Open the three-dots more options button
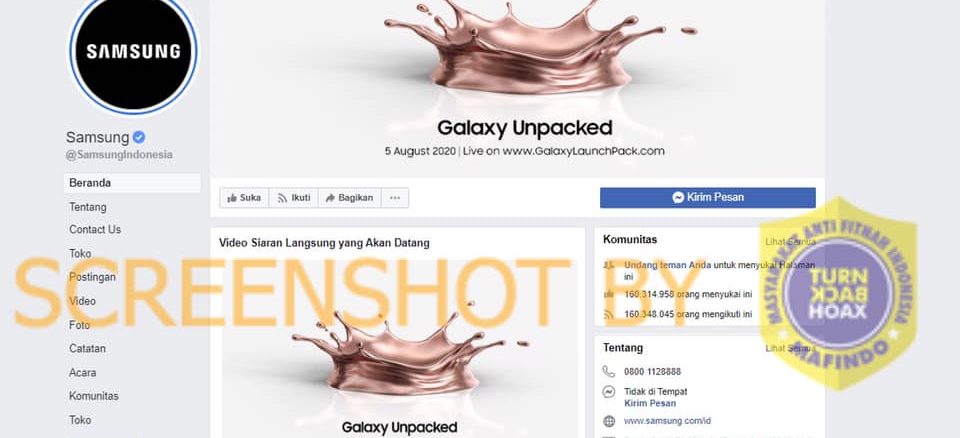The width and height of the screenshot is (960, 438). pyautogui.click(x=395, y=198)
